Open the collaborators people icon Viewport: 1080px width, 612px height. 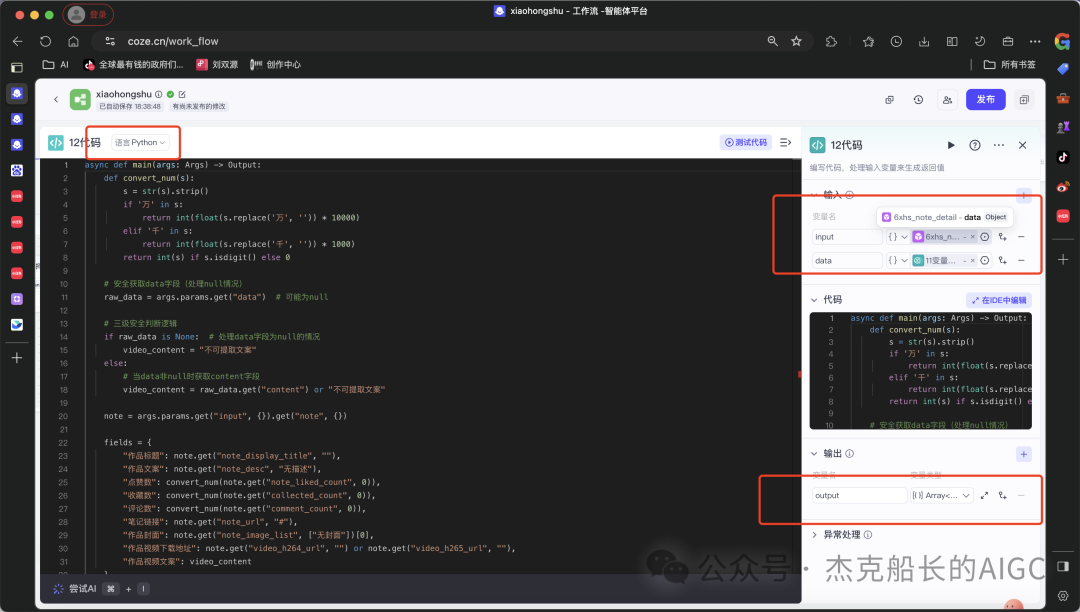(947, 100)
